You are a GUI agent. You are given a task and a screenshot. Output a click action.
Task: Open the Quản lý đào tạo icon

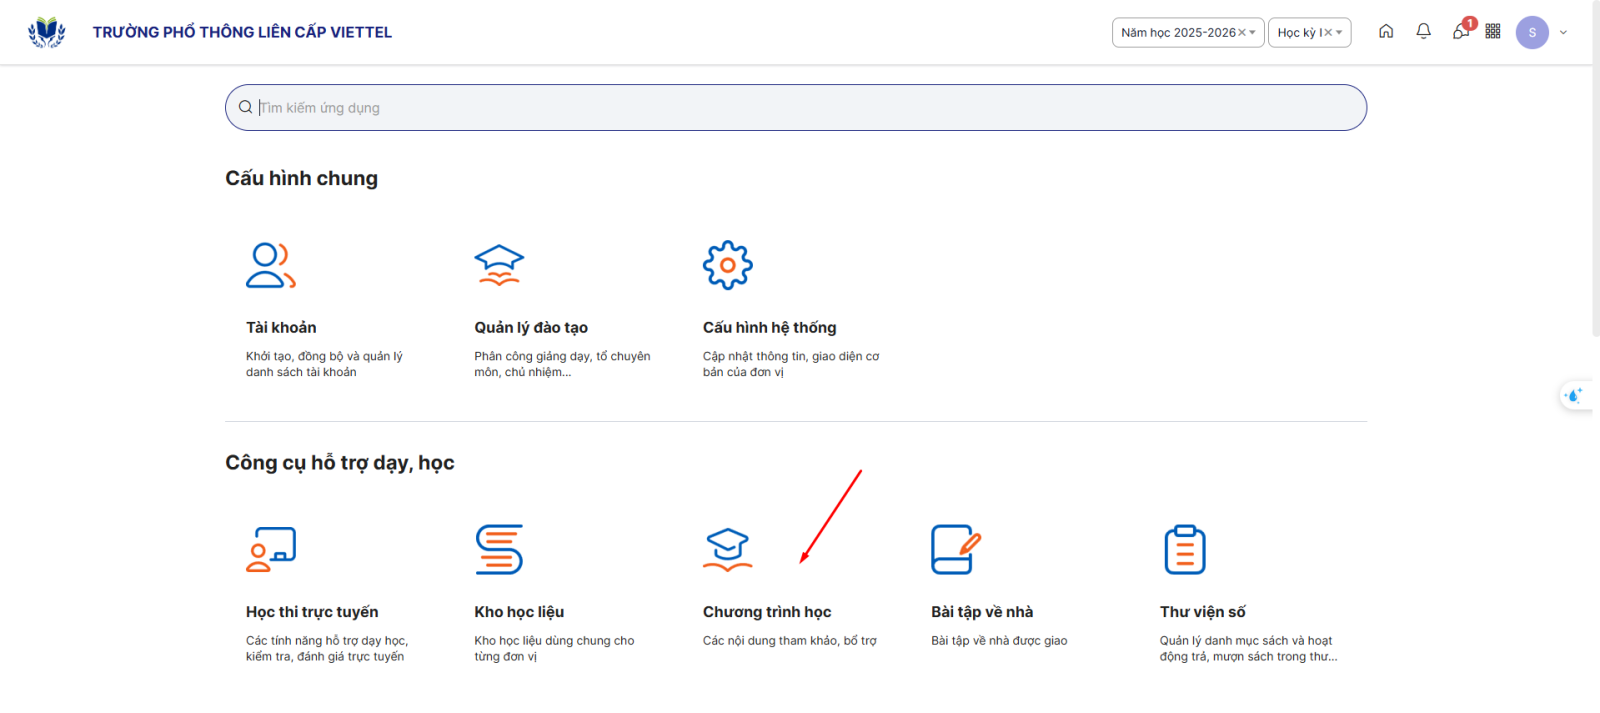tap(499, 265)
